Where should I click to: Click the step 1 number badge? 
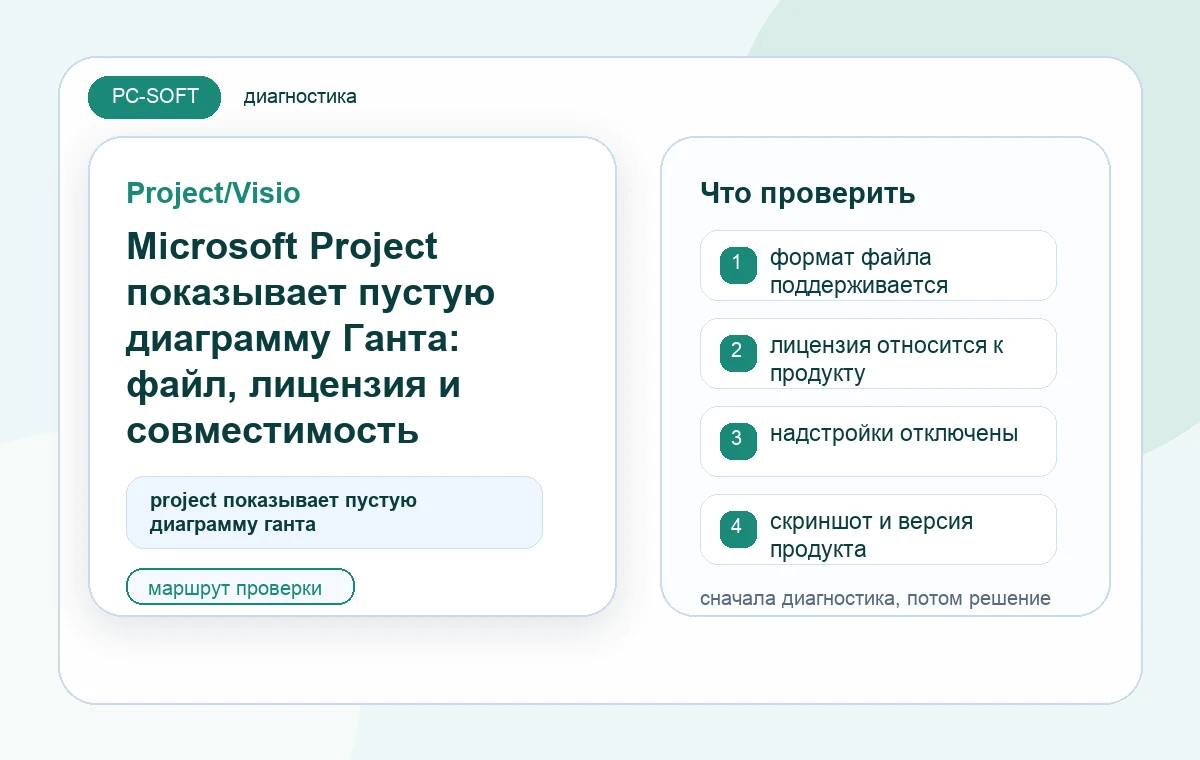[738, 265]
